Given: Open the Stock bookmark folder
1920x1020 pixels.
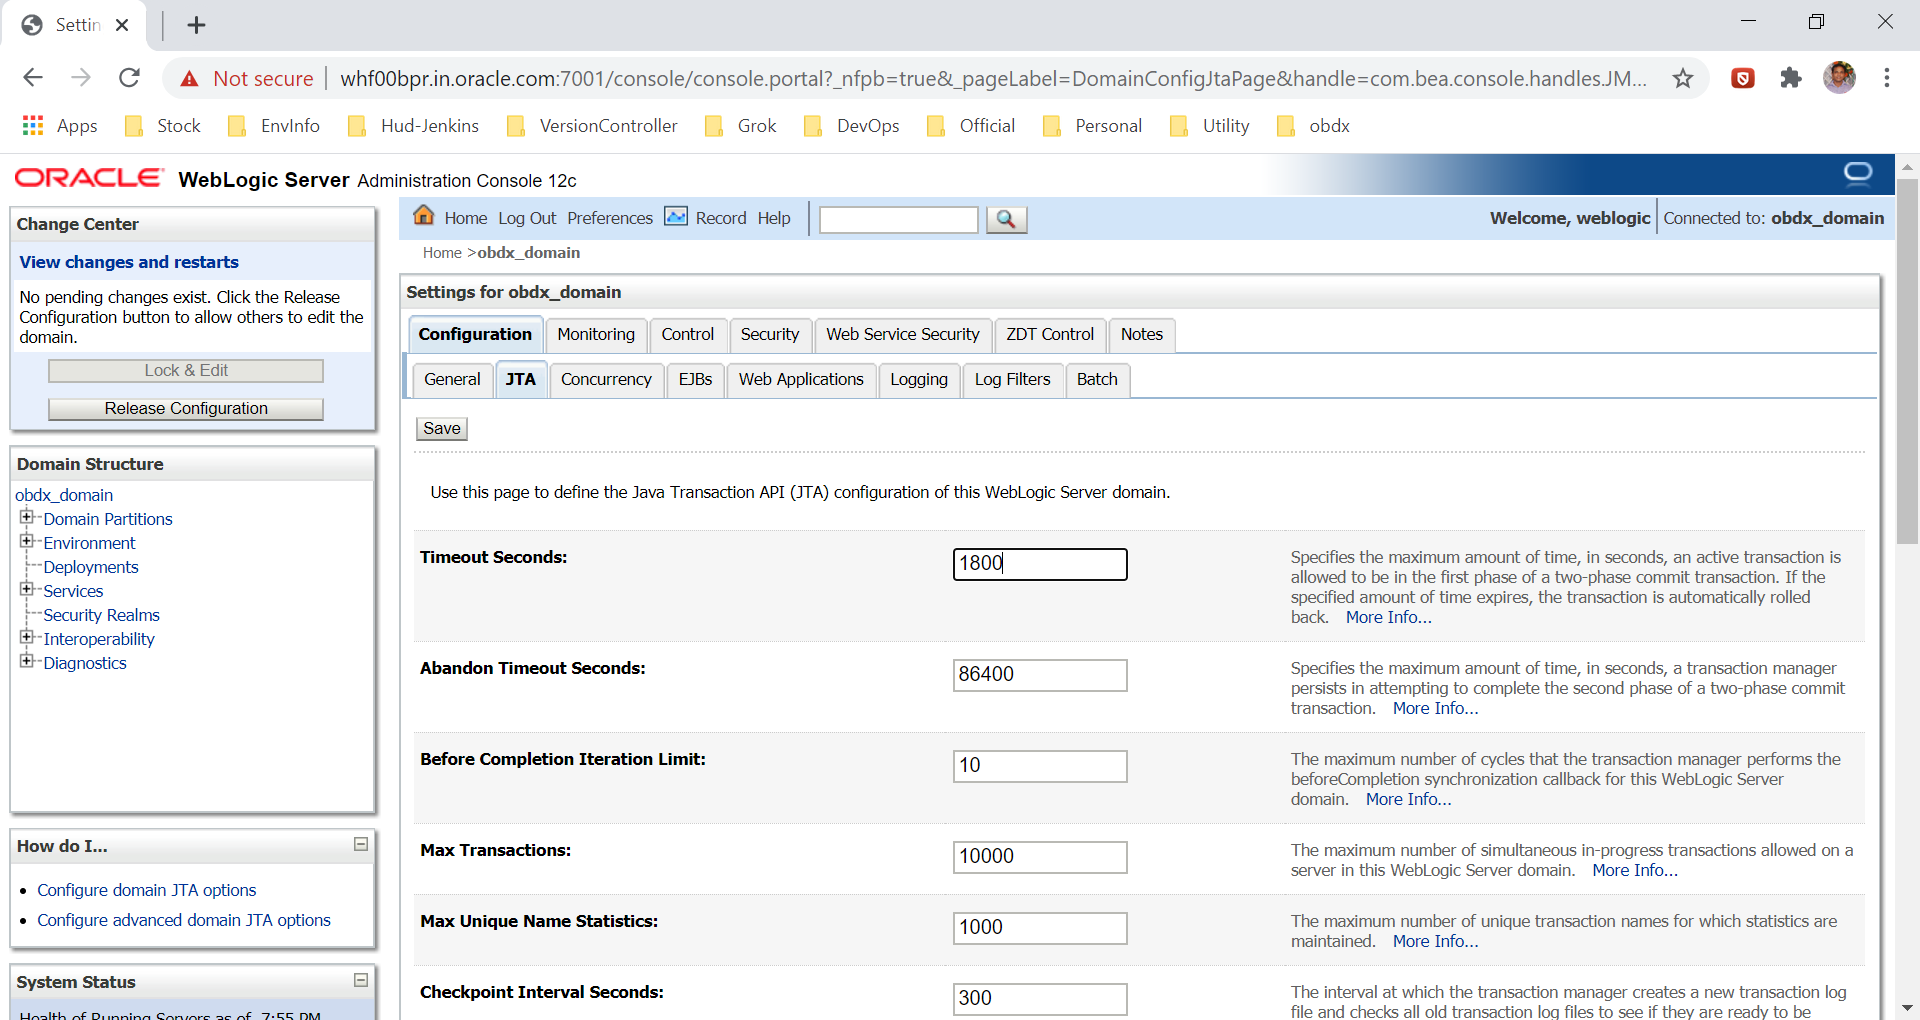Looking at the screenshot, I should coord(163,126).
